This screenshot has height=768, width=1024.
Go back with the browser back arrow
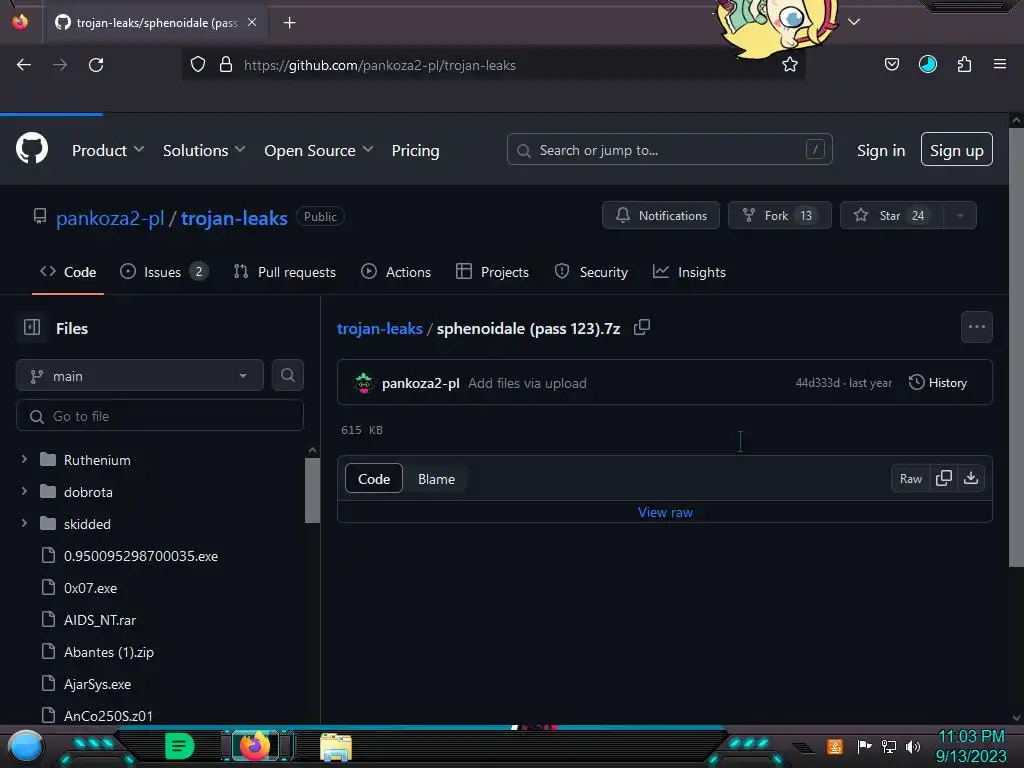tap(24, 65)
